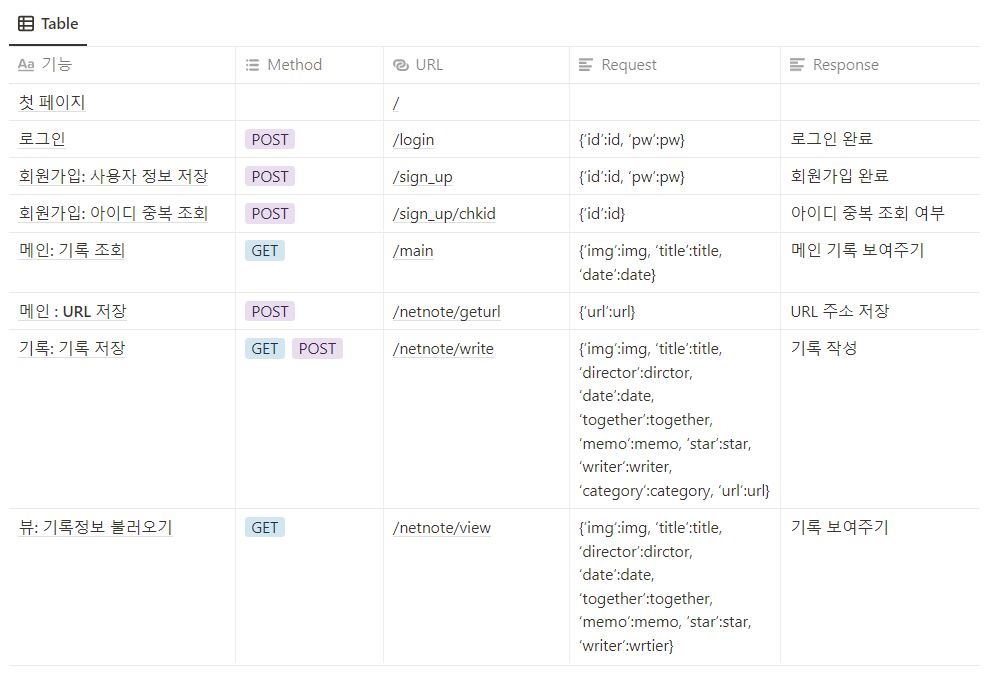Viewport: 992px width, 679px height.
Task: Select the POST tag in the 로그인 row
Action: point(268,138)
